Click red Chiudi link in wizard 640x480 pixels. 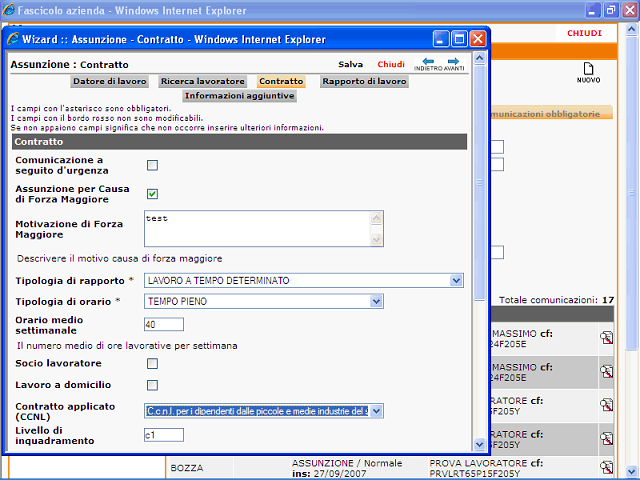click(x=391, y=64)
